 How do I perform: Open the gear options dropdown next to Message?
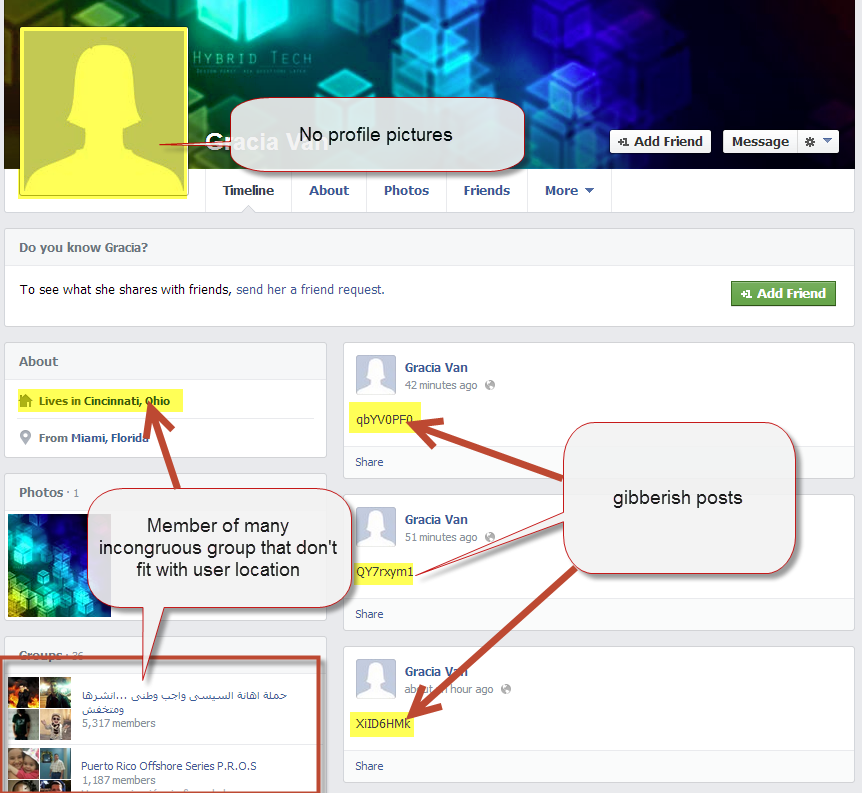coord(818,142)
